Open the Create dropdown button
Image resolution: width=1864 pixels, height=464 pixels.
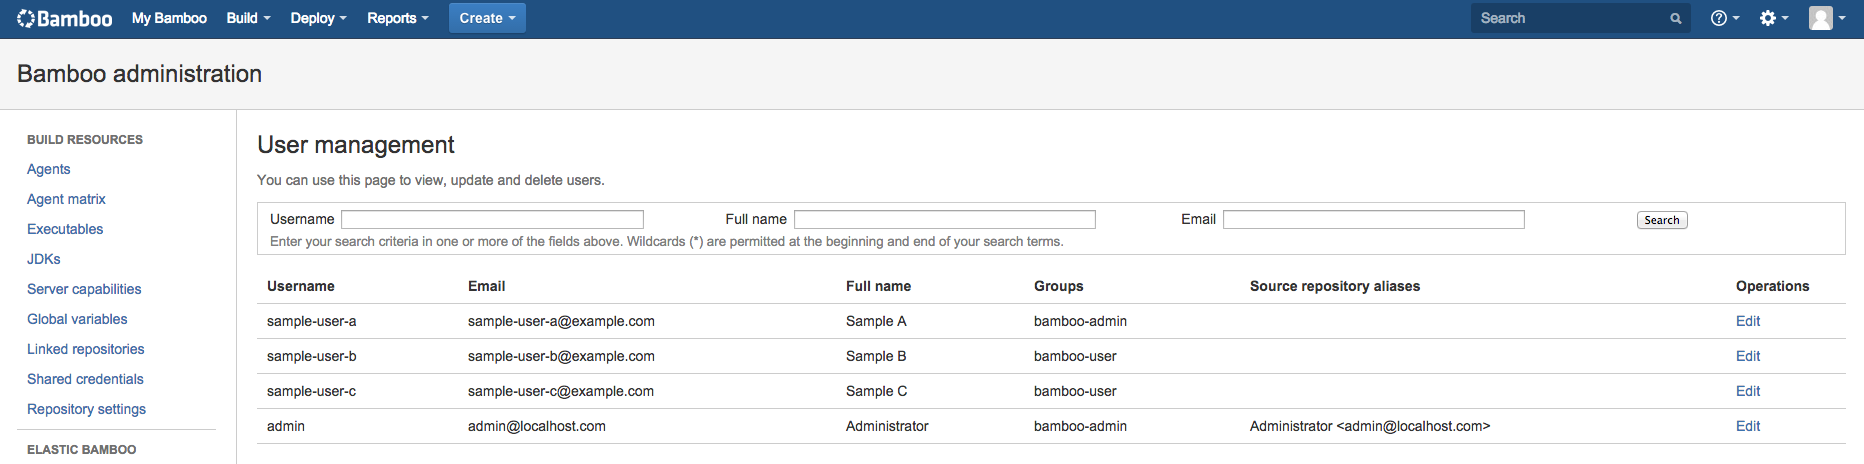[x=487, y=18]
